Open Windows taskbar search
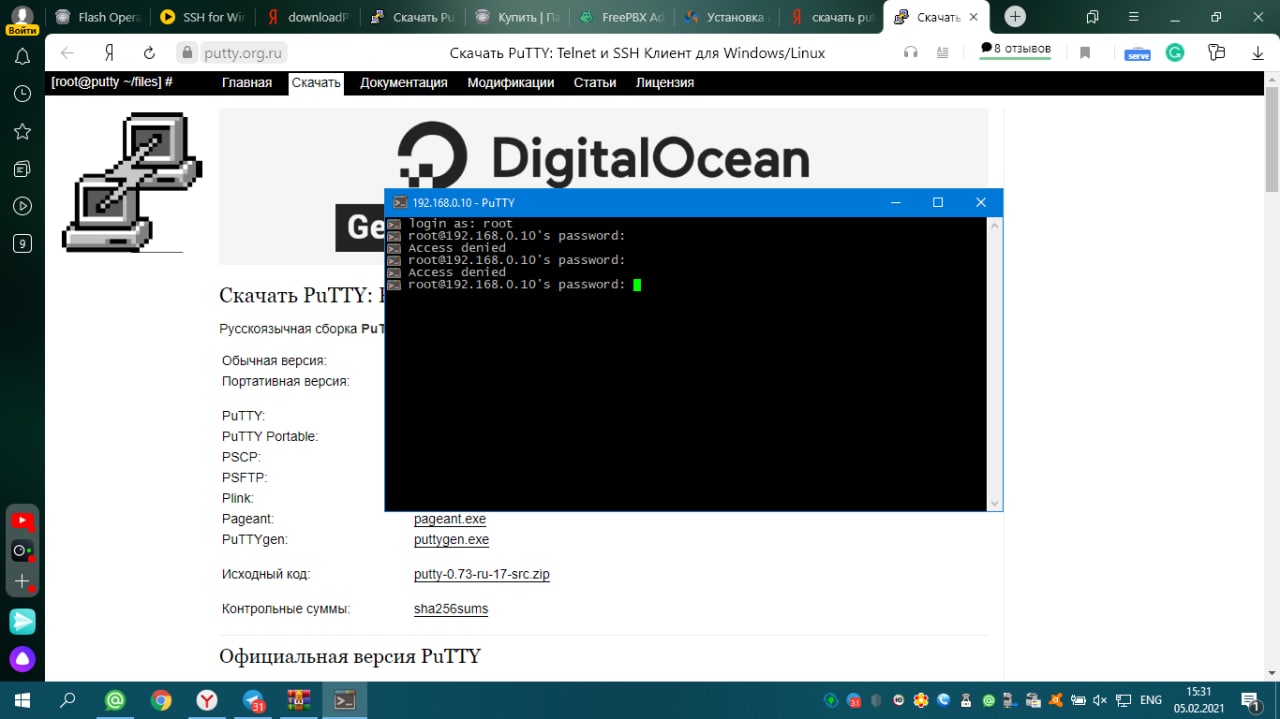Screen dimensions: 1280x719 (68, 700)
